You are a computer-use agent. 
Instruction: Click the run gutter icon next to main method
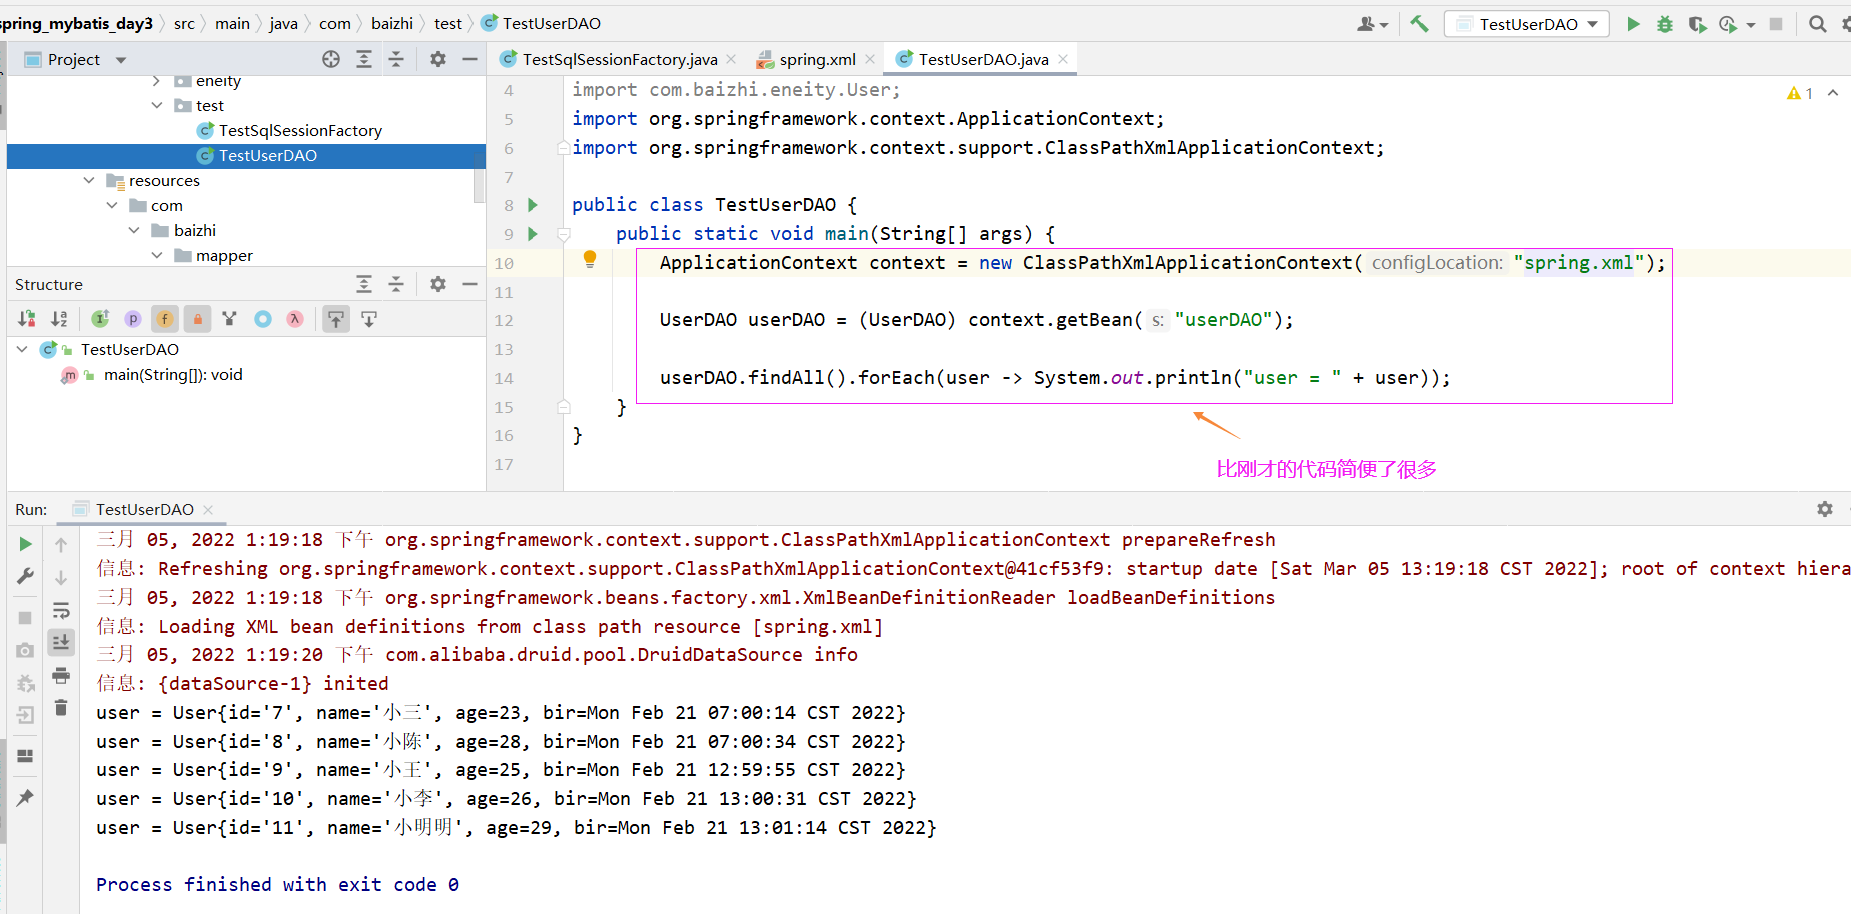[533, 234]
